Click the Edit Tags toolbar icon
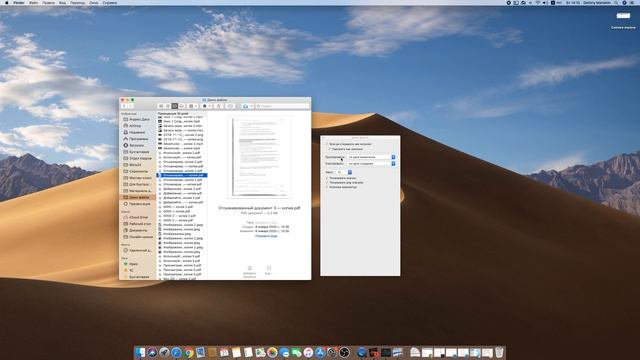The image size is (640, 360). pyautogui.click(x=230, y=106)
